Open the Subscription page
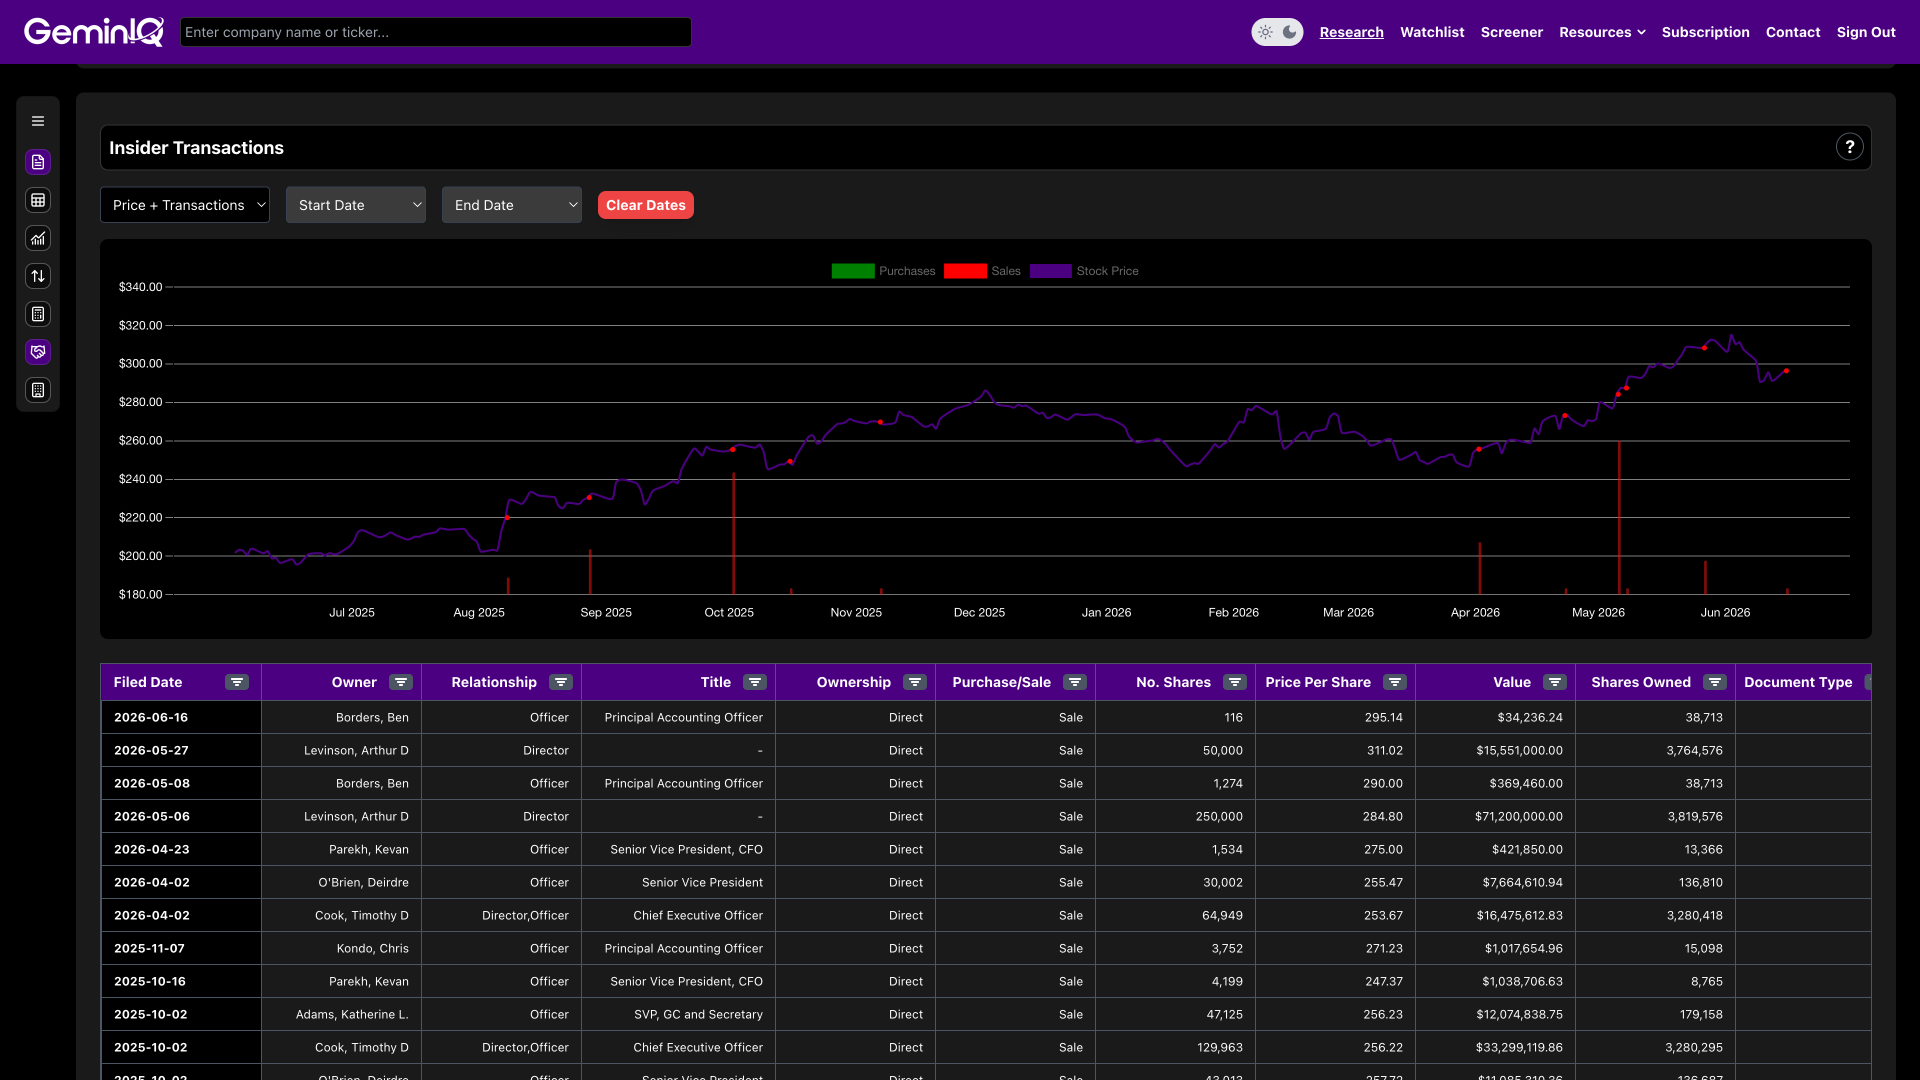 1705,32
